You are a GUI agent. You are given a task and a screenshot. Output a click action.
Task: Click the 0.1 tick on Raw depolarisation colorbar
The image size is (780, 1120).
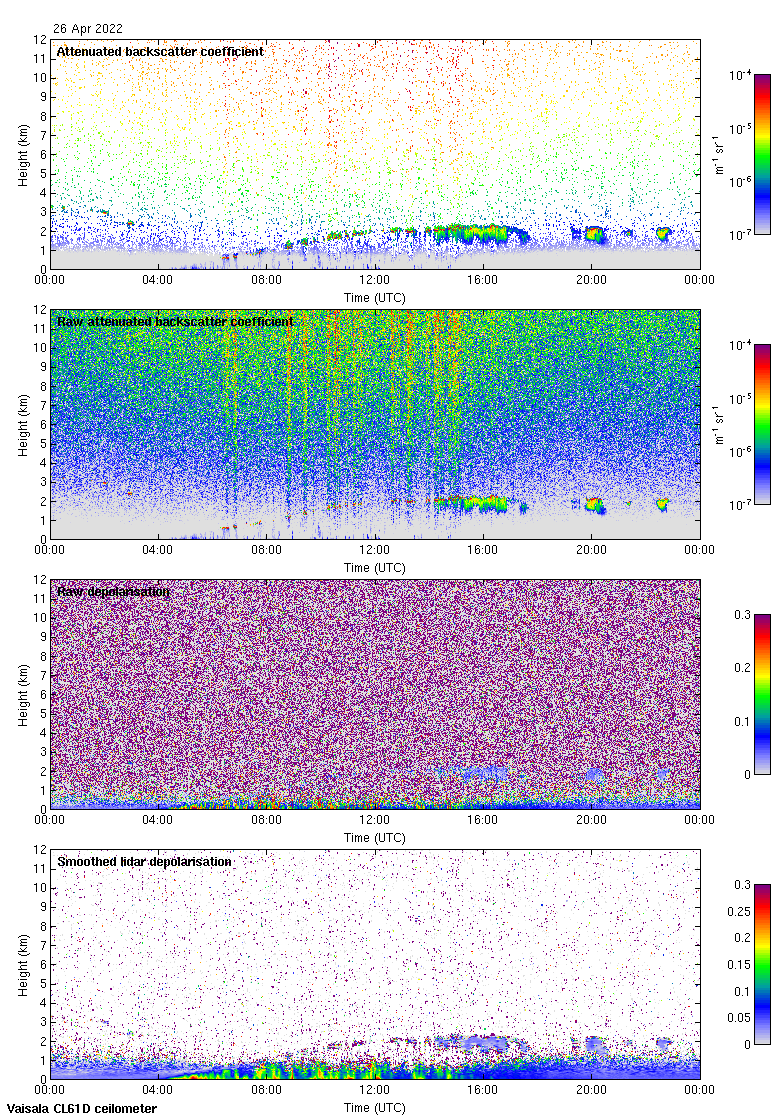click(x=743, y=721)
